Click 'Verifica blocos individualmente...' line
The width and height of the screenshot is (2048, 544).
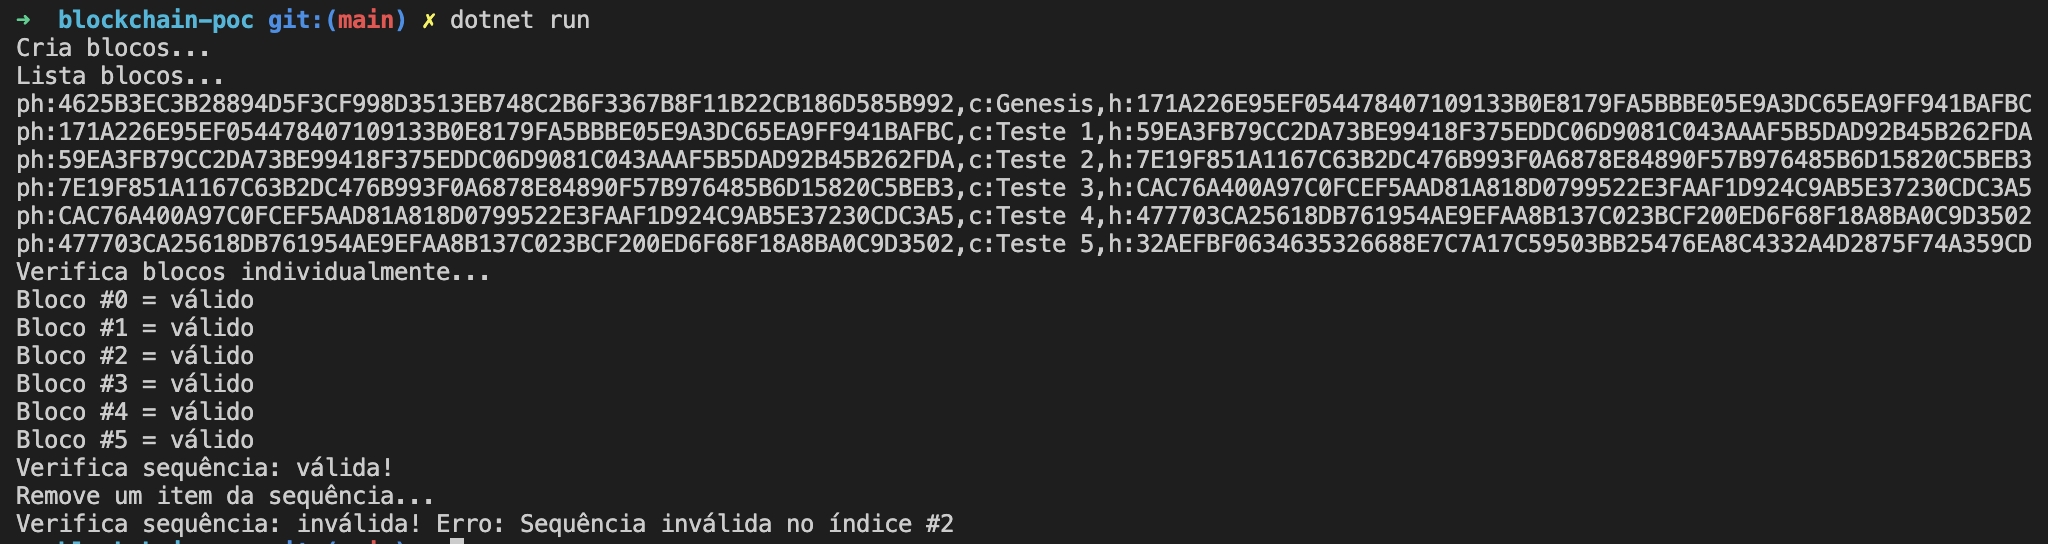[x=253, y=272]
